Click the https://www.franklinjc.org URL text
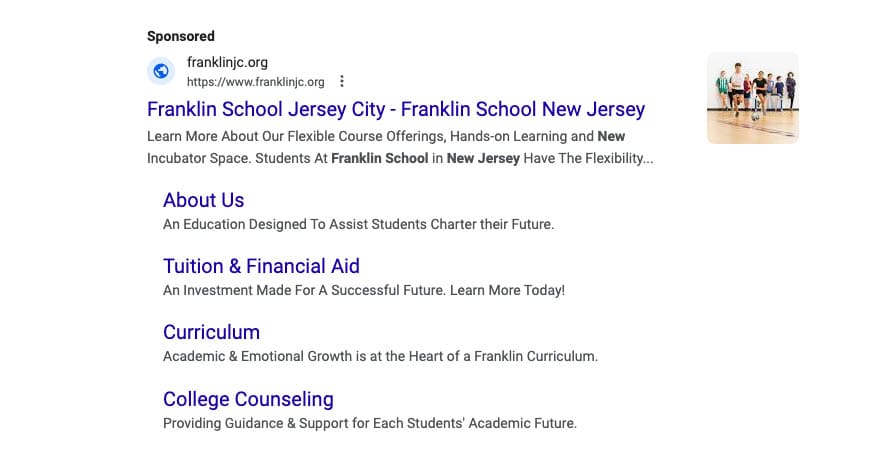Screen dimensions: 882x464 tap(255, 82)
